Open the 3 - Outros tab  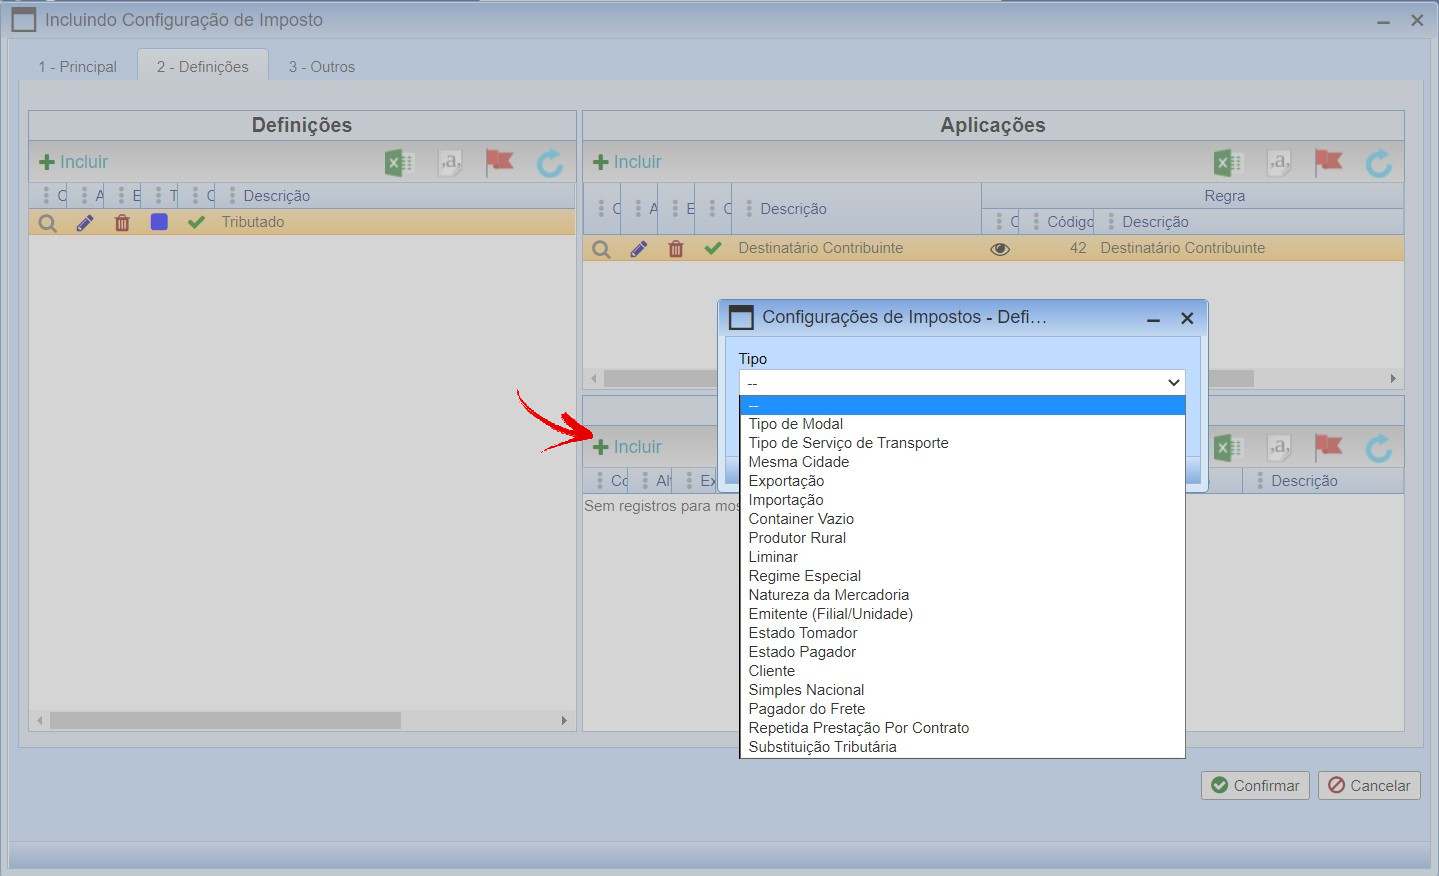click(x=321, y=67)
